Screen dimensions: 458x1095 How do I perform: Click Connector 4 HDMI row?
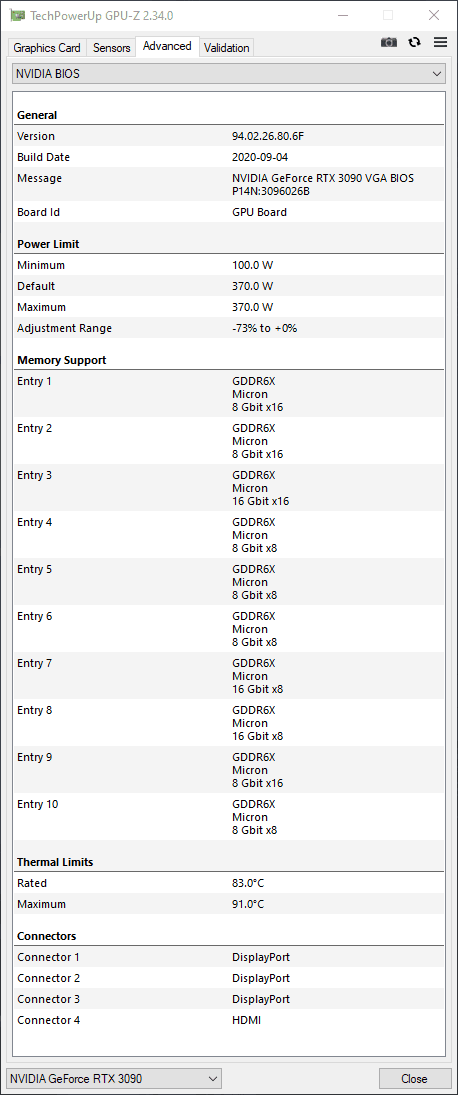pos(229,1020)
